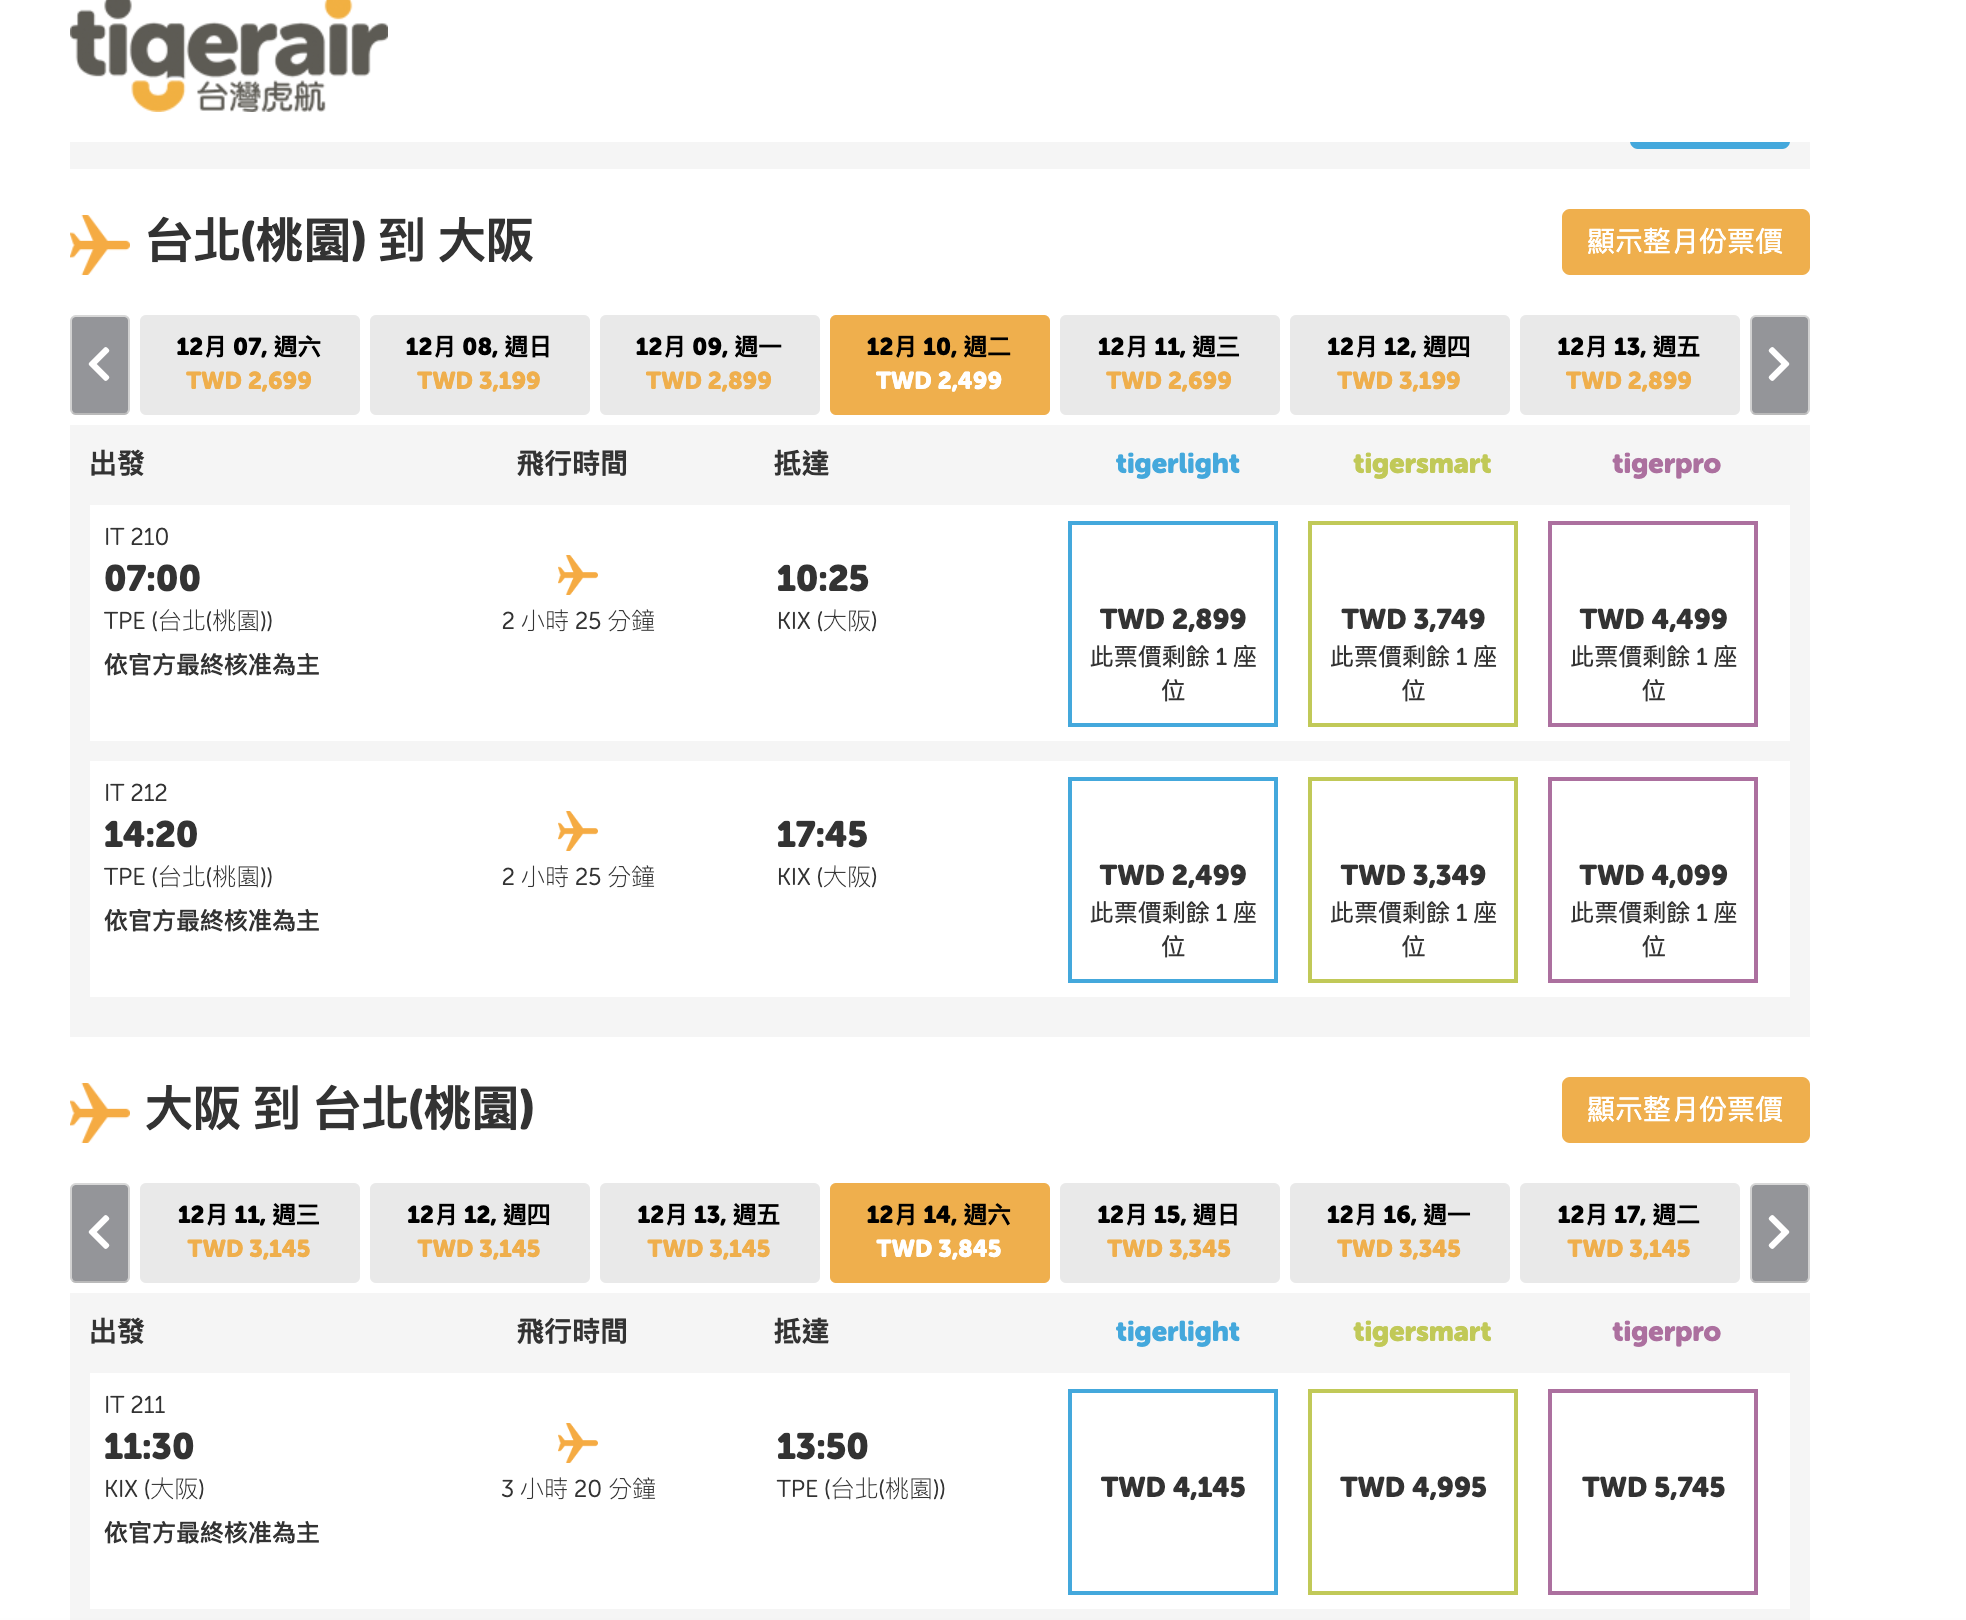Screen dimensions: 1966x1620
Task: Select return date 12月 15 週日 TWD 3,345
Action: tap(1170, 1233)
